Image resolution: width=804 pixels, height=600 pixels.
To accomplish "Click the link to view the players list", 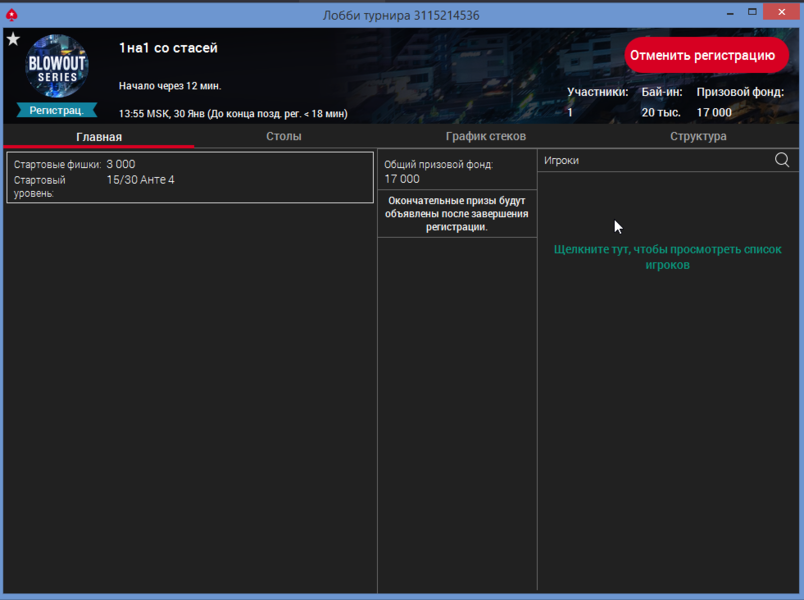I will coord(667,257).
